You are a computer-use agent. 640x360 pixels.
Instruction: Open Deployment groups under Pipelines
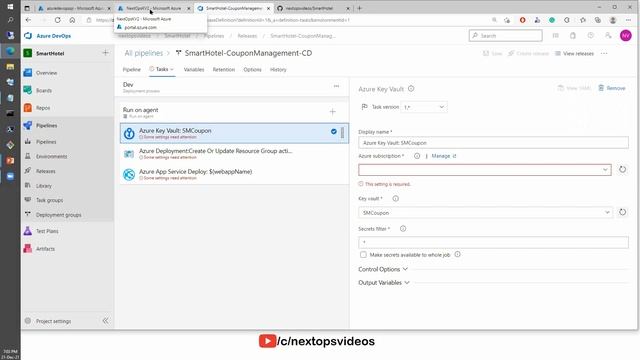(x=58, y=215)
